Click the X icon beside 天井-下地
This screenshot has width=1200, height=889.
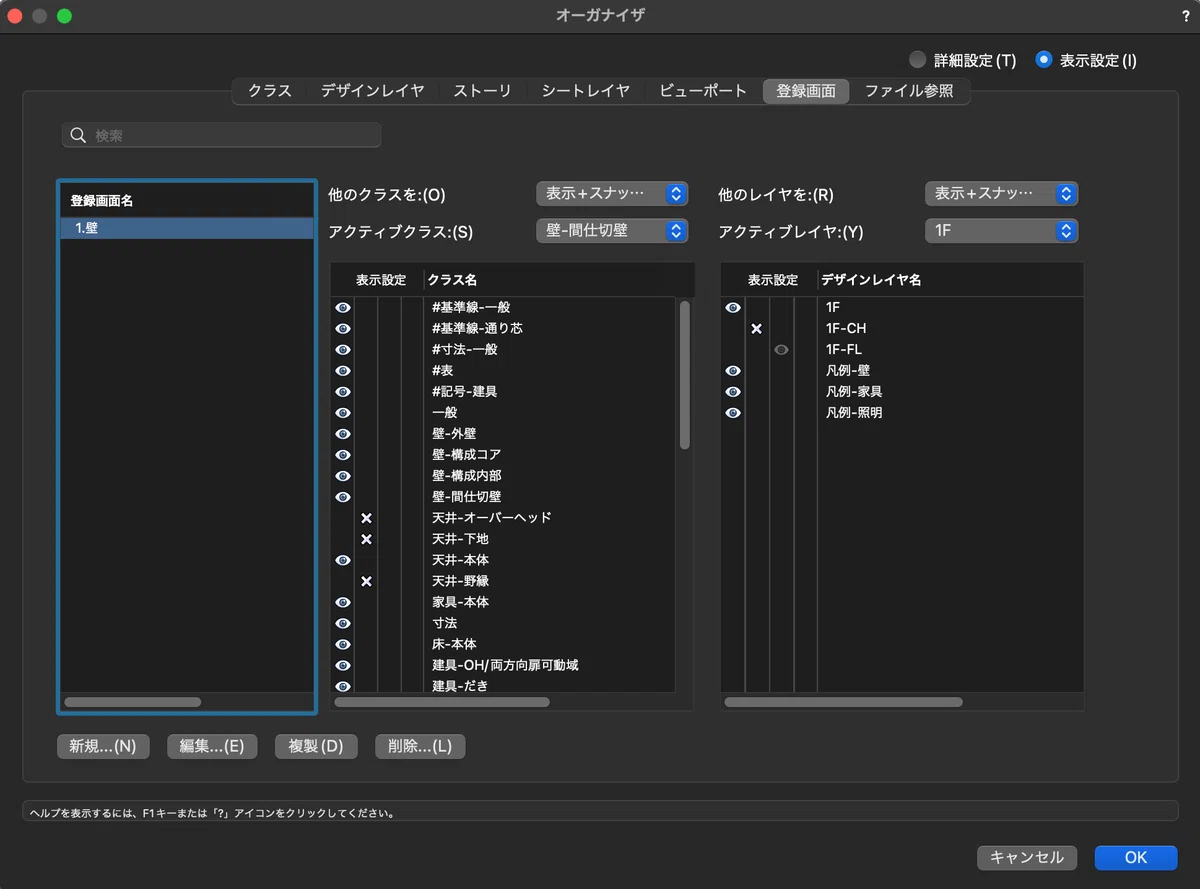[x=366, y=538]
